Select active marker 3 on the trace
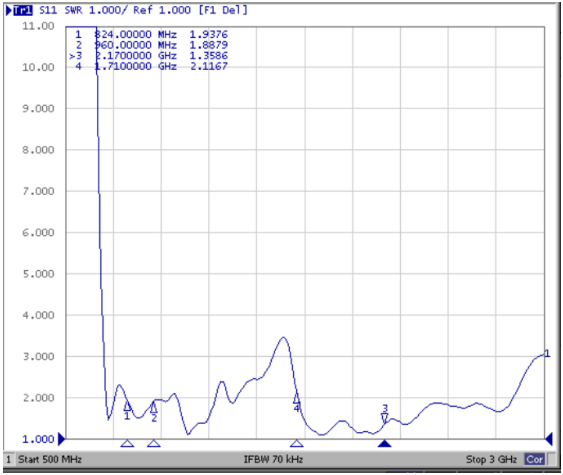Viewport: 563px width, 475px height. point(385,418)
